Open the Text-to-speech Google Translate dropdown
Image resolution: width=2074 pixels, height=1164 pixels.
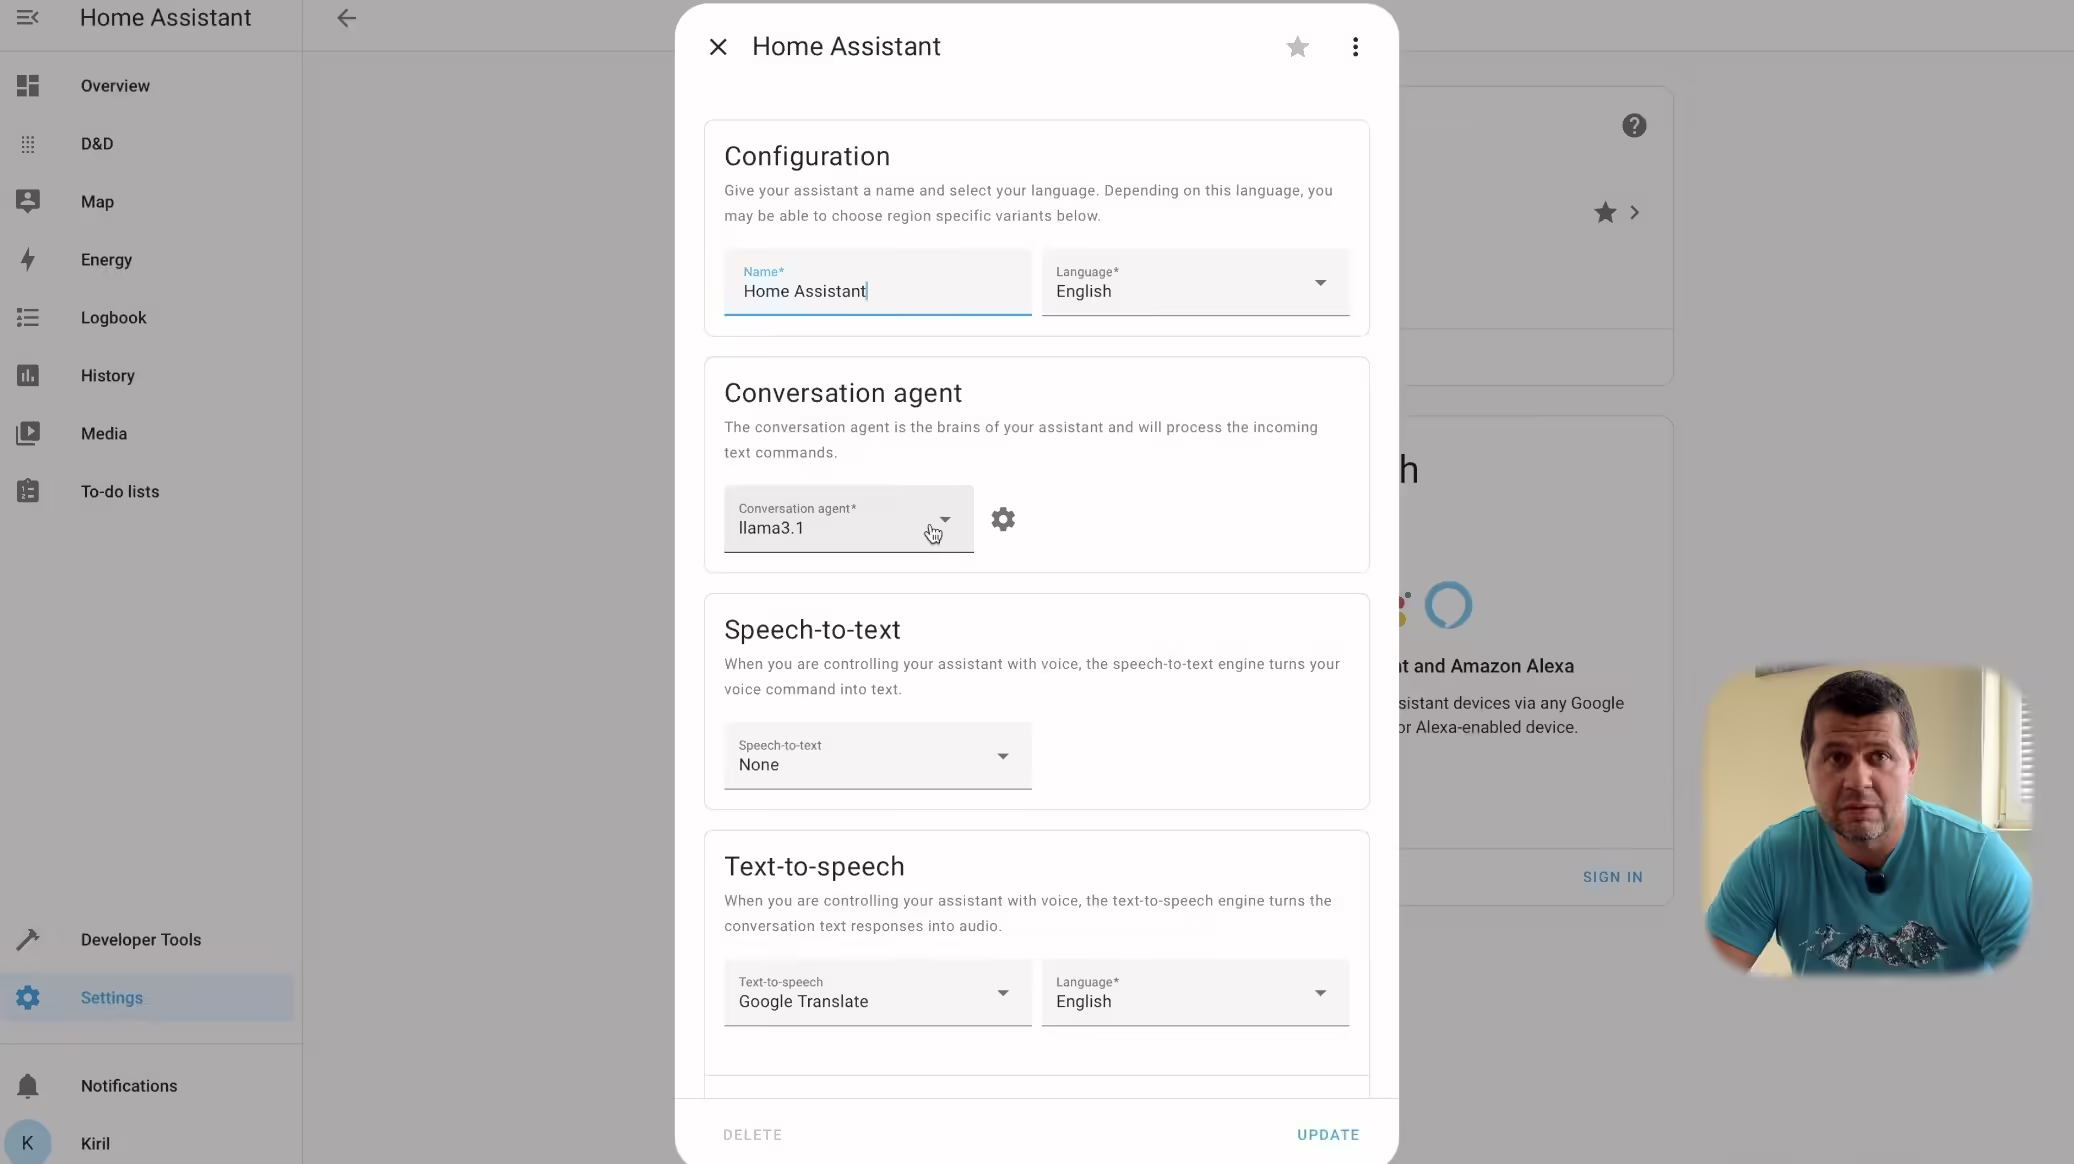pos(877,993)
